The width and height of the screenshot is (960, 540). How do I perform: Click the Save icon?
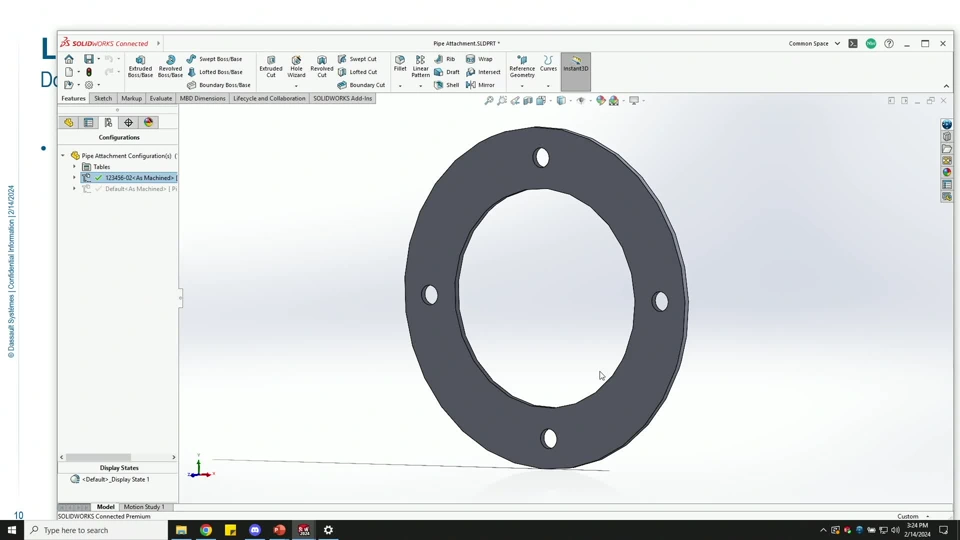pos(89,59)
